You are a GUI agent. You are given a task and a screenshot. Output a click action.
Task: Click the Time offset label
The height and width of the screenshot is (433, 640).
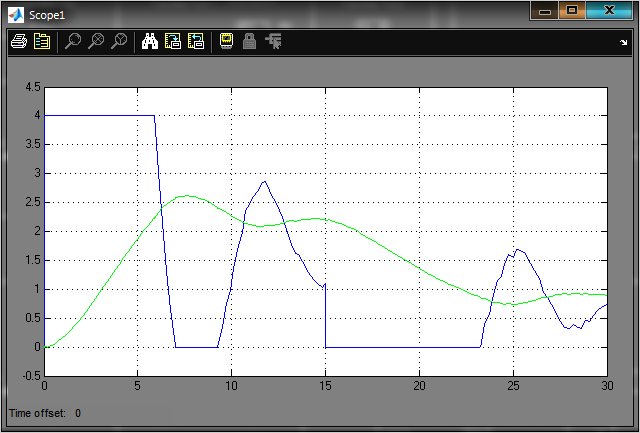(x=37, y=413)
